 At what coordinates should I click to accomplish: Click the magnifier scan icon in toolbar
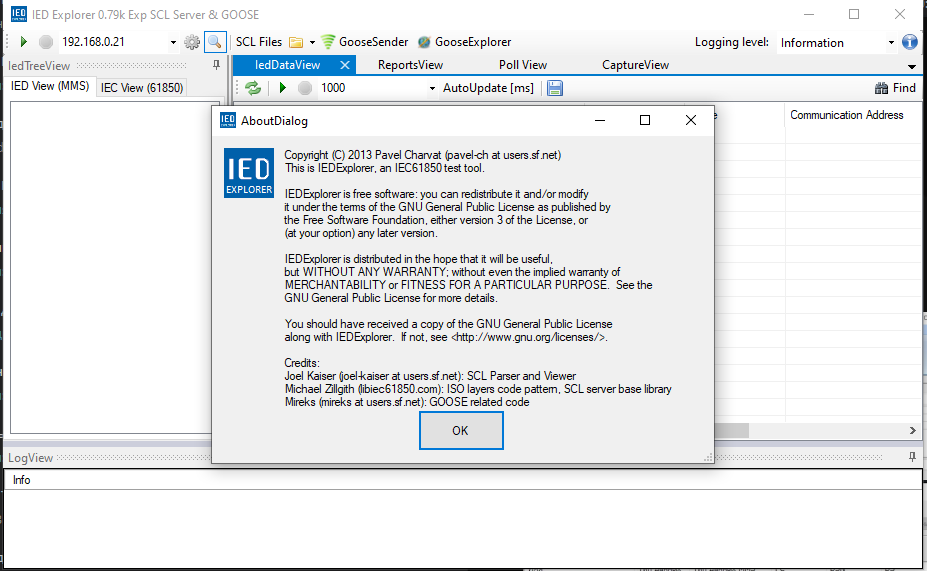point(215,42)
